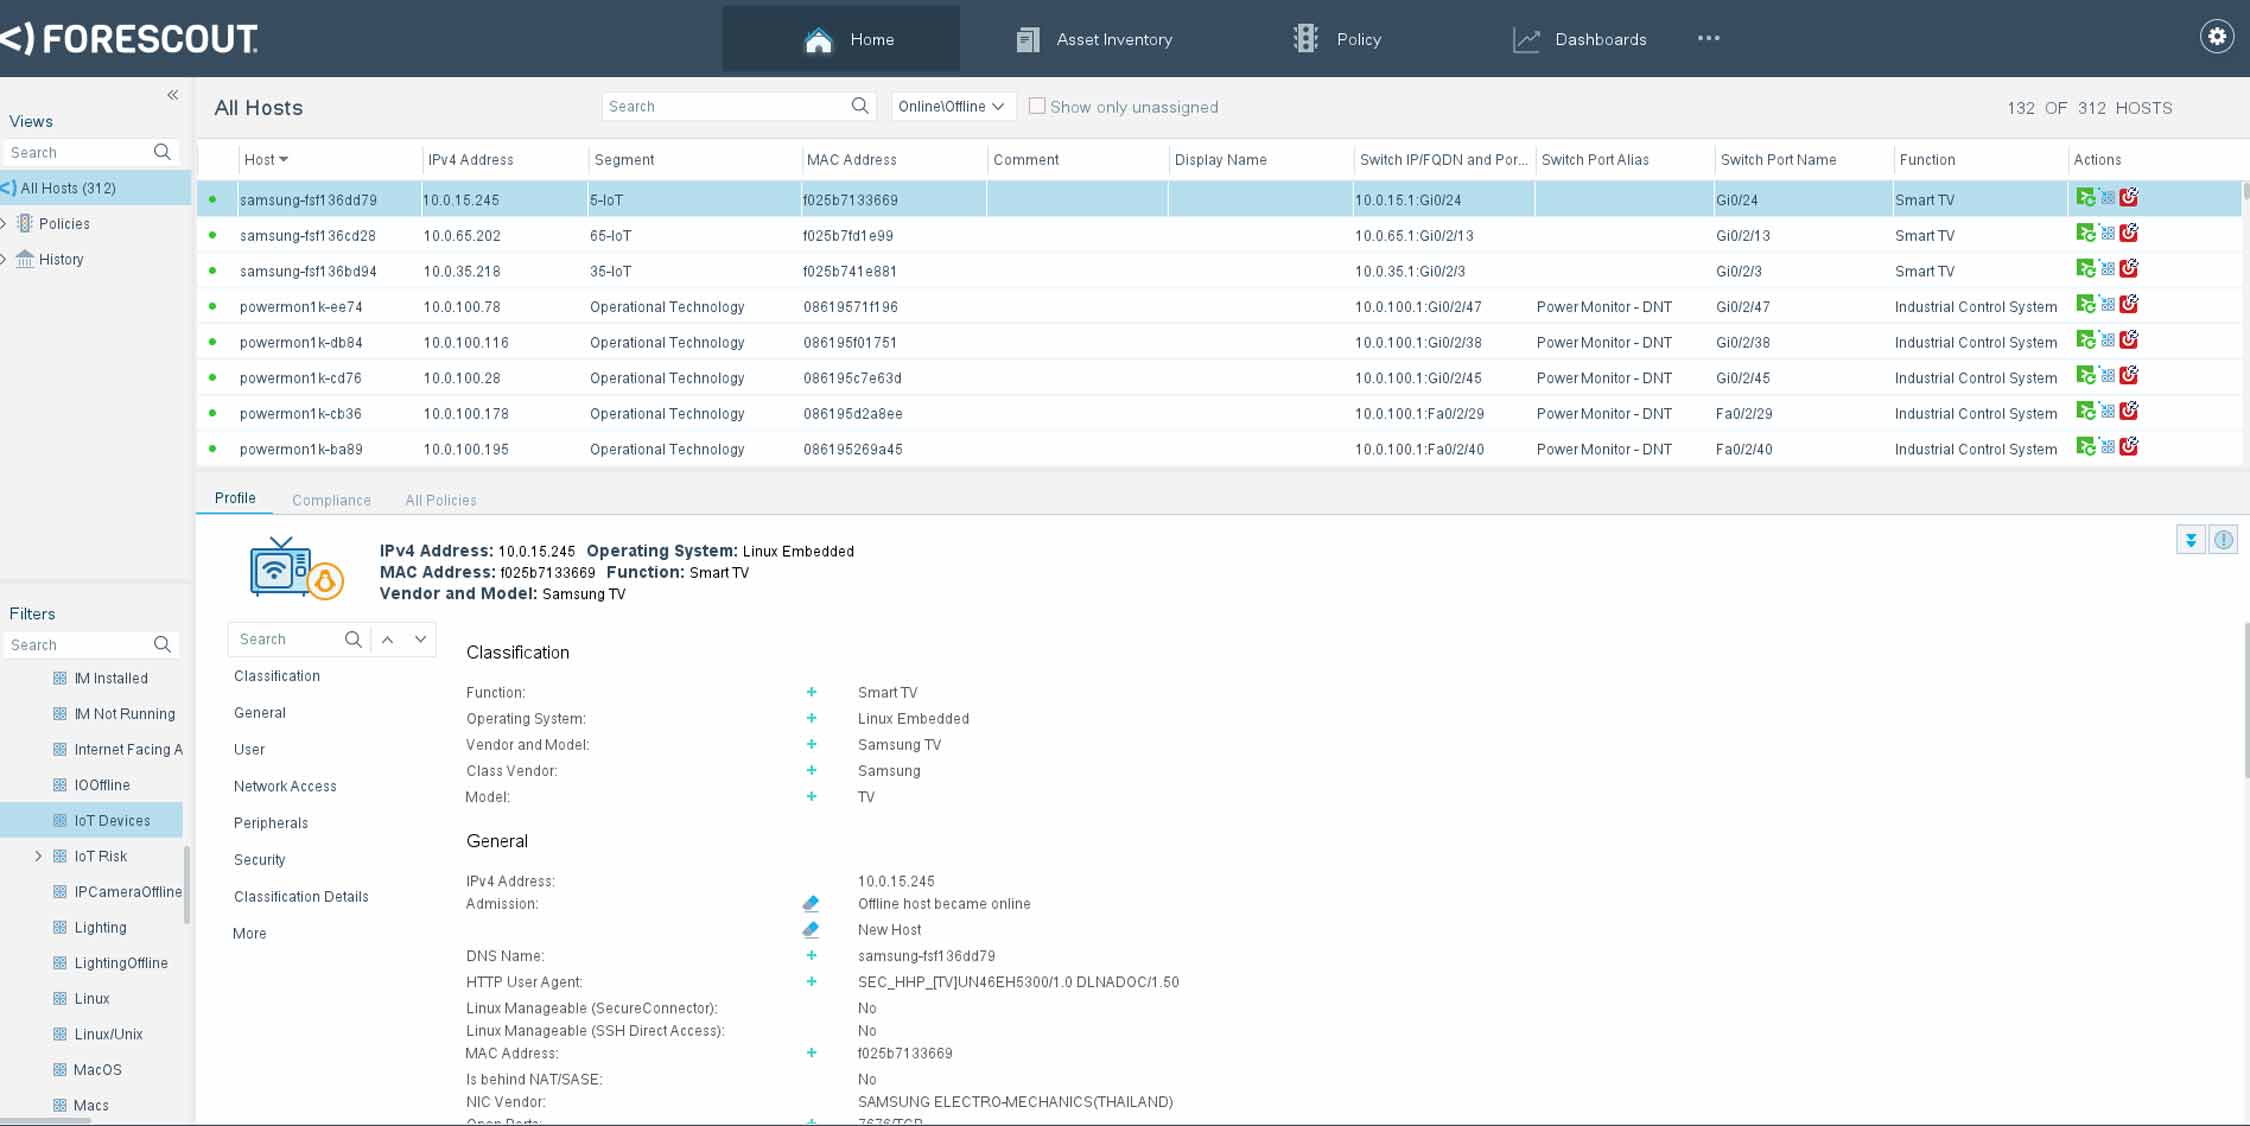Click plus icon next to HTTP User Agent
The width and height of the screenshot is (2250, 1126).
pyautogui.click(x=811, y=981)
